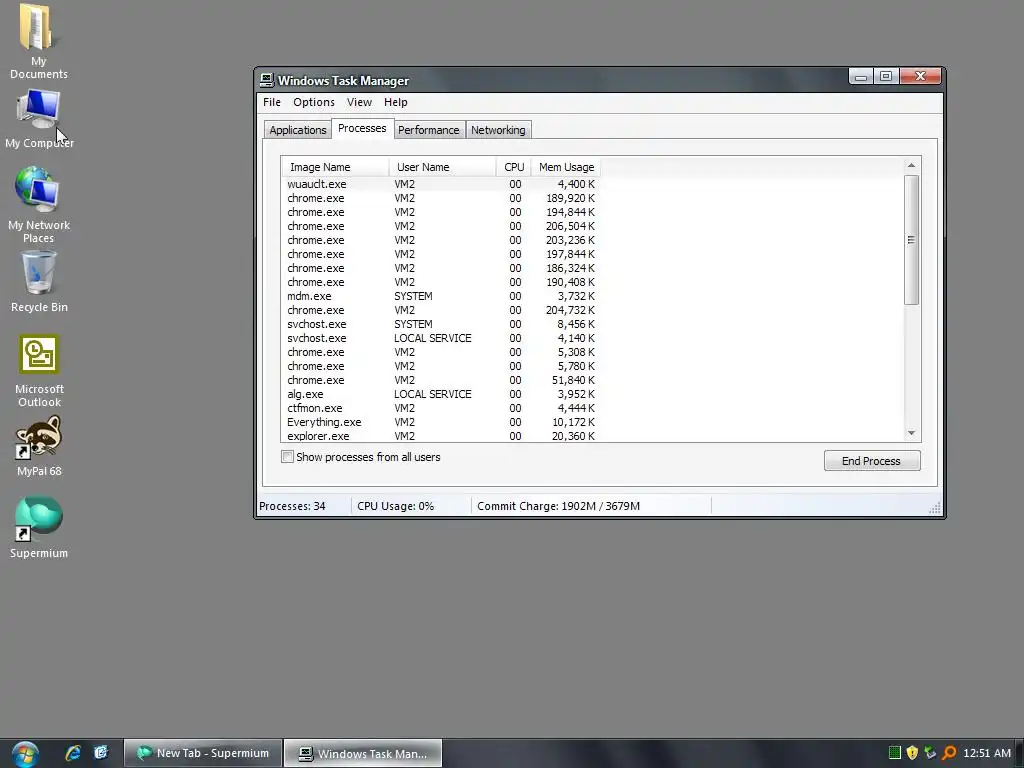1024x768 pixels.
Task: Sort by the CPU column header
Action: tap(513, 167)
